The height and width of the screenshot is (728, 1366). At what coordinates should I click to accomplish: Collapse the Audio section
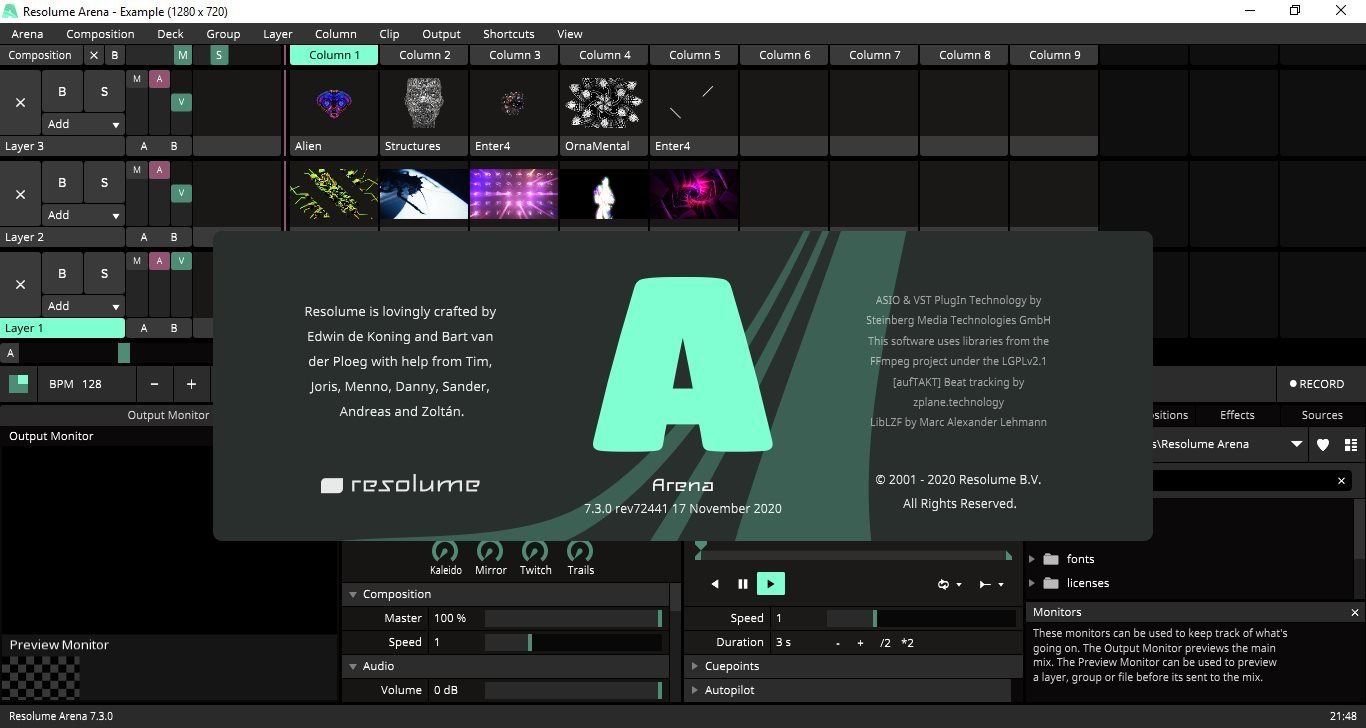(353, 666)
